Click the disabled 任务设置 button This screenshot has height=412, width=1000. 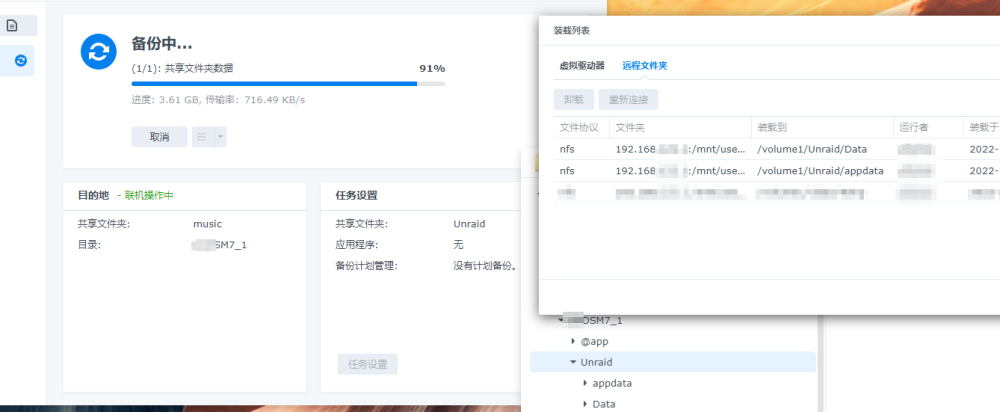367,364
